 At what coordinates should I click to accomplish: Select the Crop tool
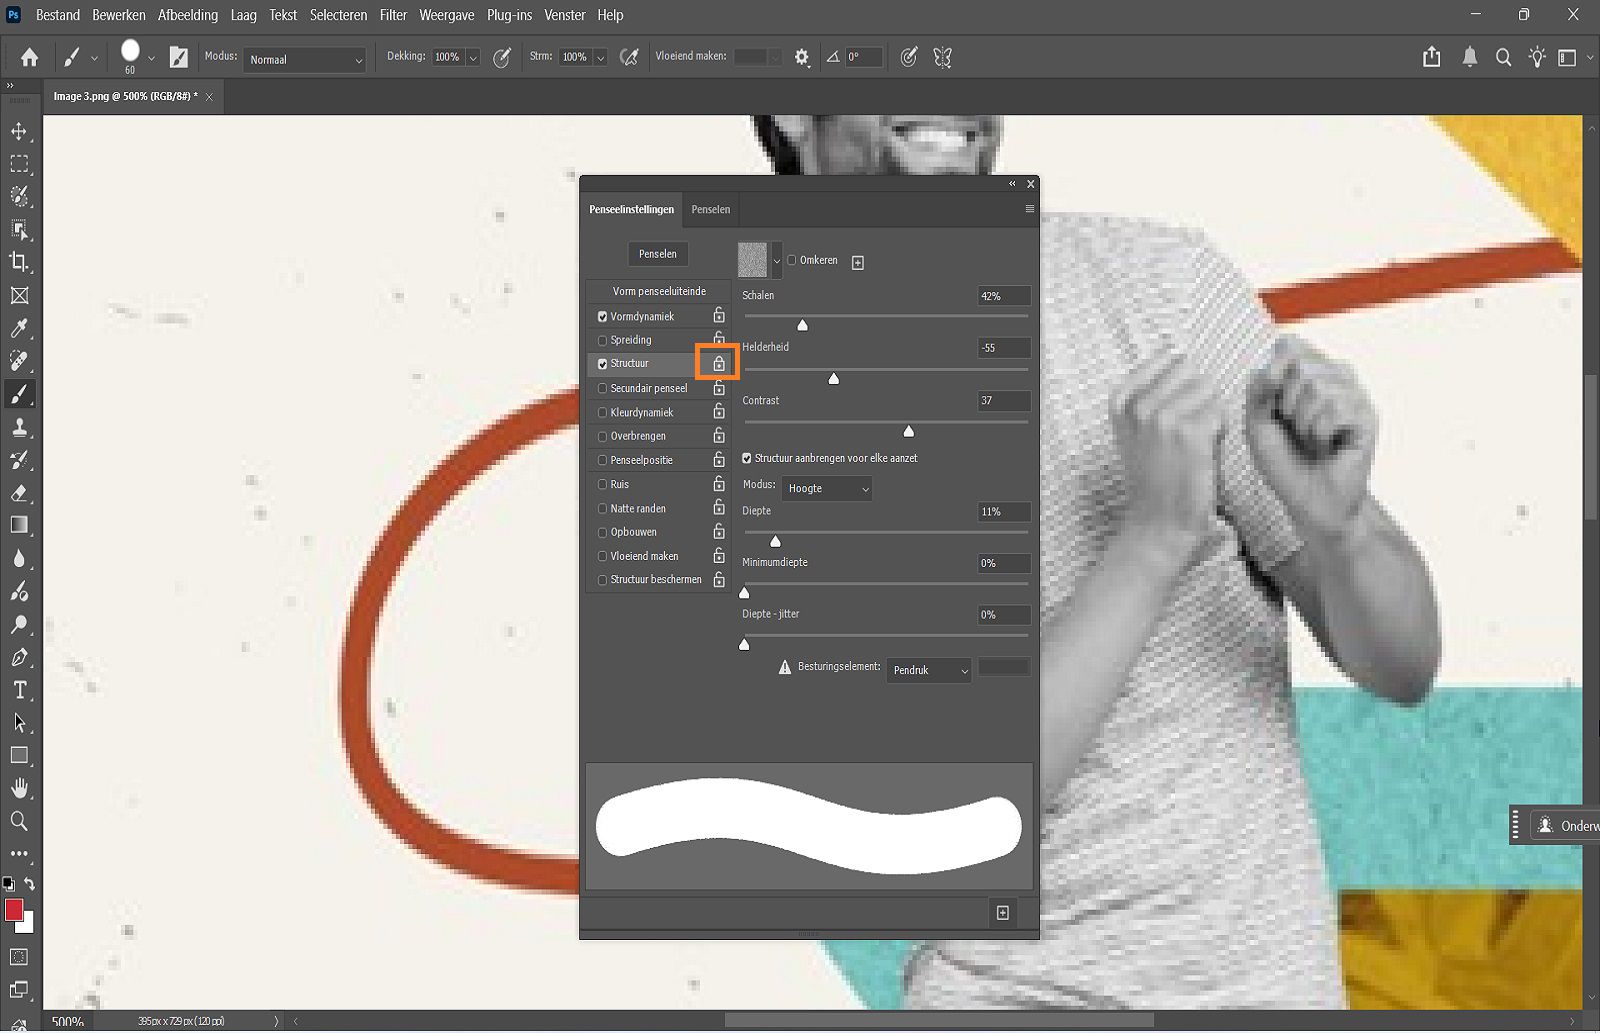(20, 263)
